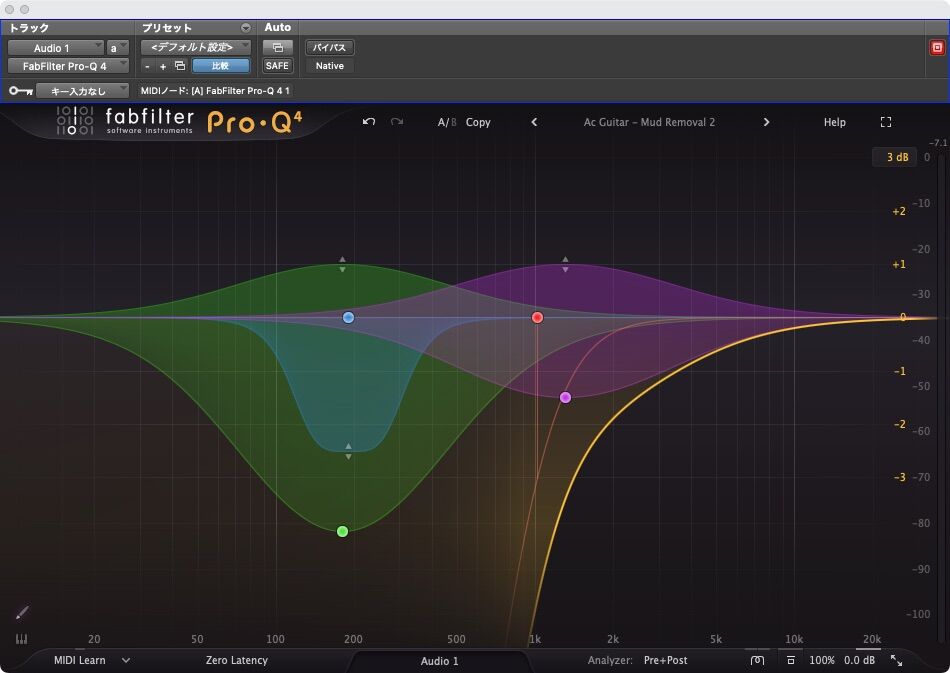Toggle the collision/freeze icon beside 100%
Screen dimensions: 950x673
tap(791, 660)
